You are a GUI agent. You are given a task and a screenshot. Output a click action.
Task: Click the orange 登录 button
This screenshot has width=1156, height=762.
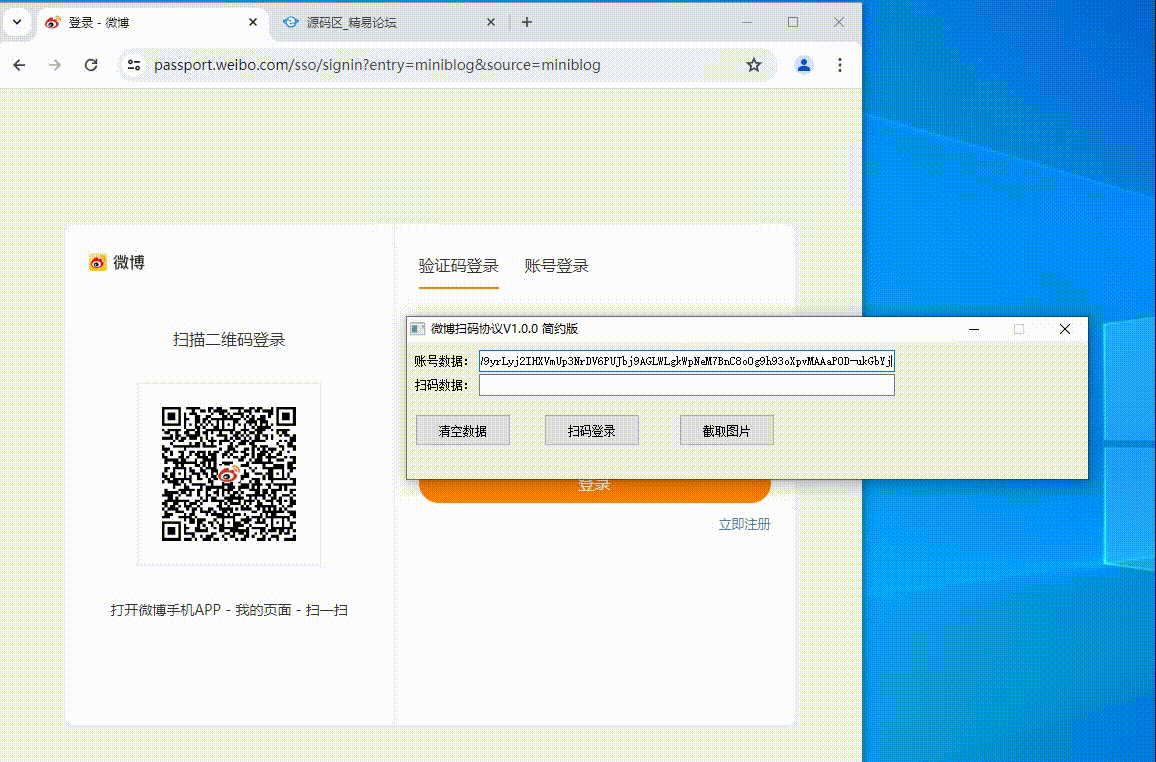coord(594,489)
